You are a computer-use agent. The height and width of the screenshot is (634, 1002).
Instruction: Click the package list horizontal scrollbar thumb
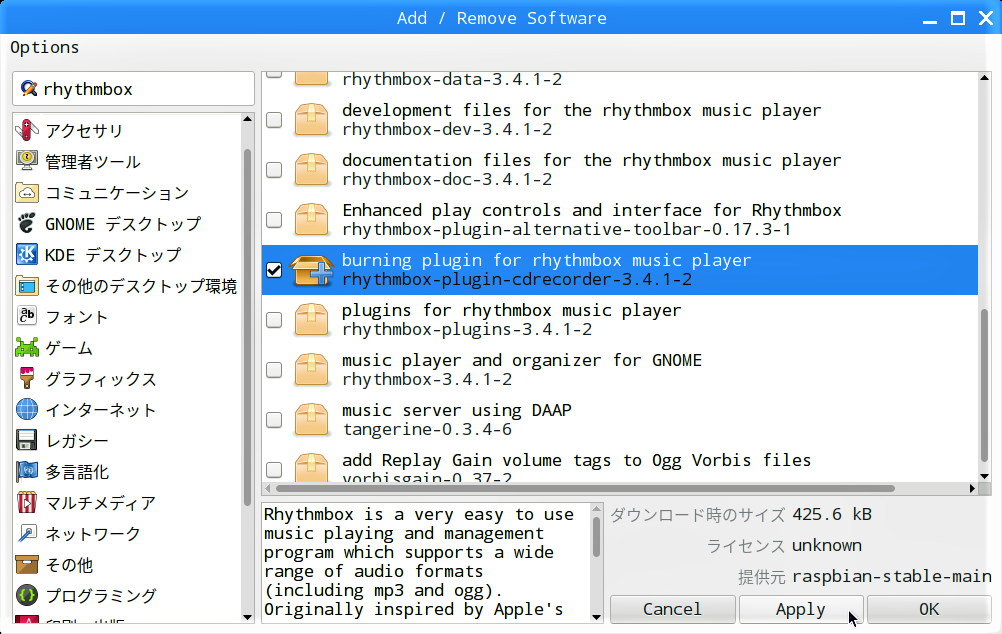[584, 488]
